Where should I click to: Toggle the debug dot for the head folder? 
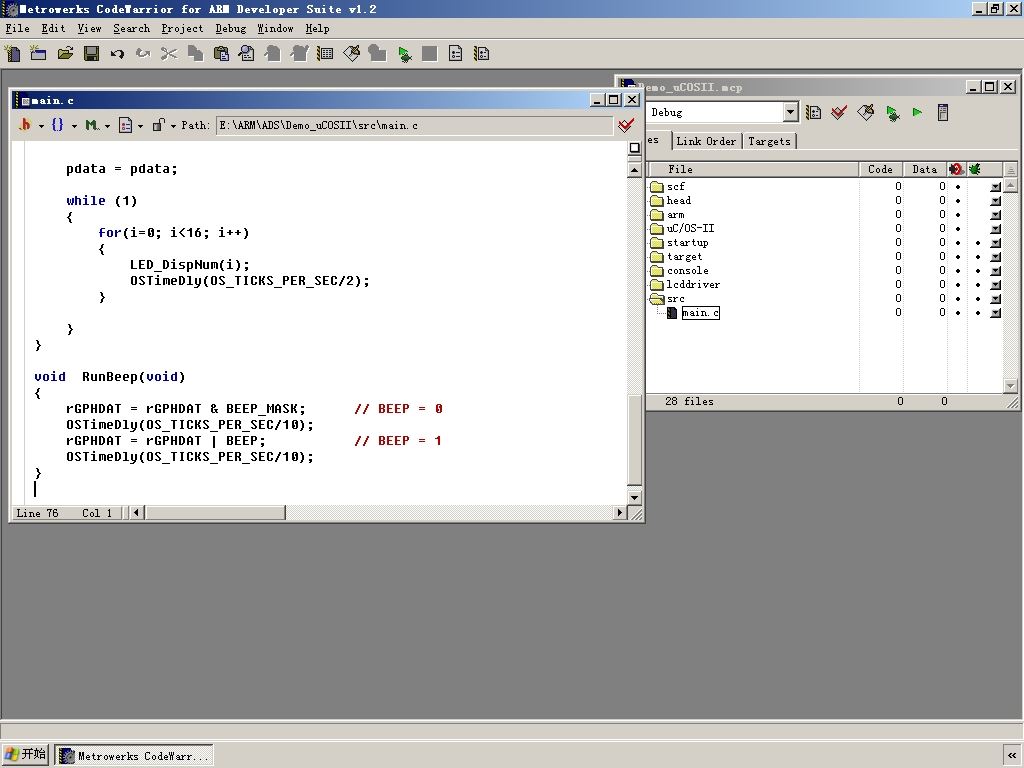pos(958,200)
